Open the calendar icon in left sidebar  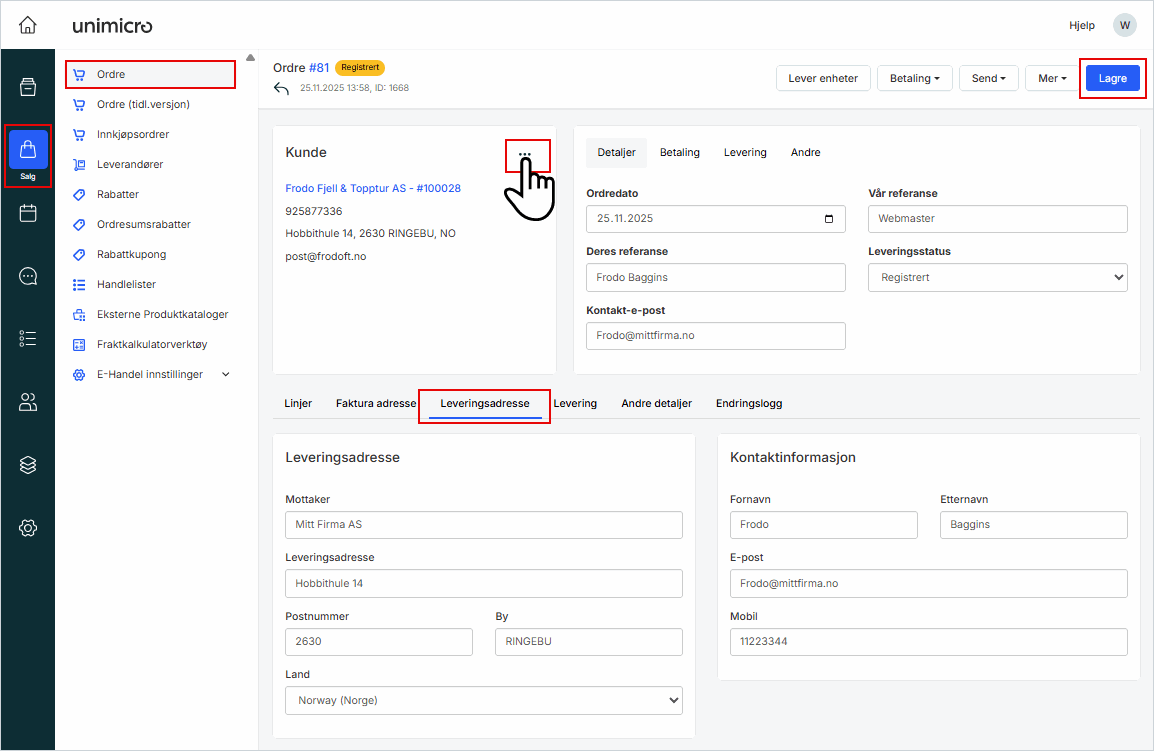[28, 213]
